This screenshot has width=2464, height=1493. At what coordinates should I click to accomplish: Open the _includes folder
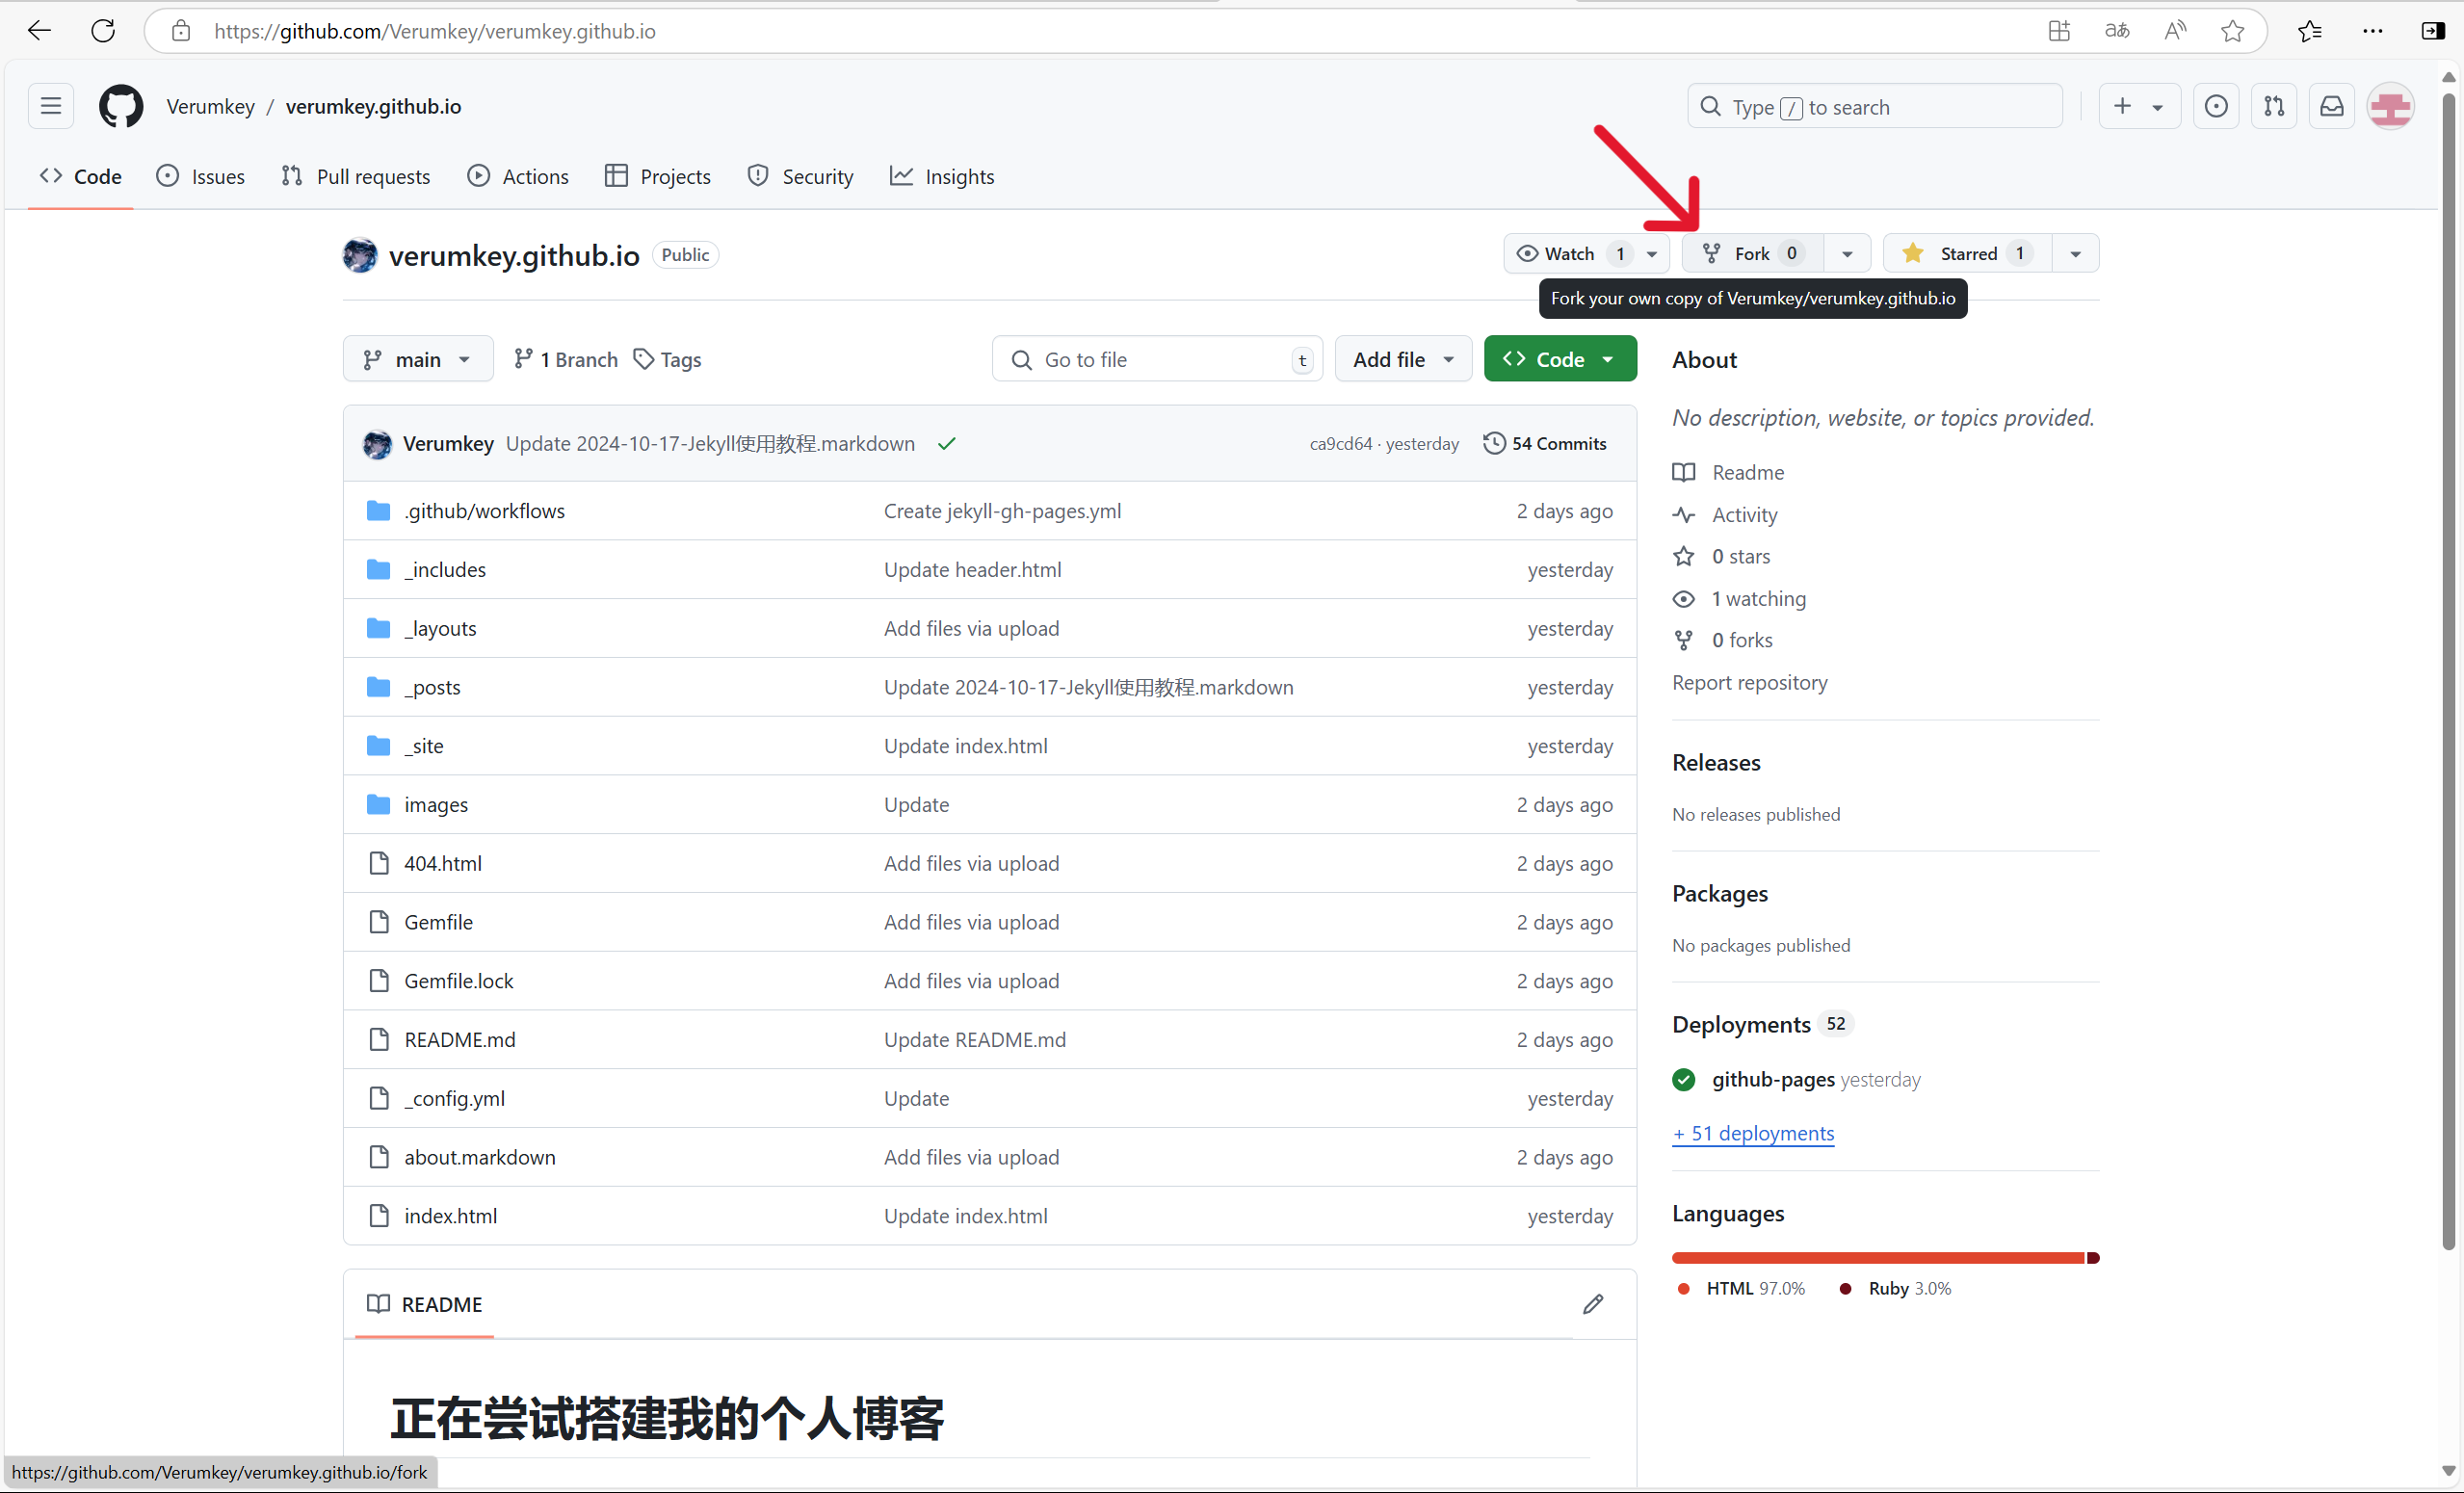(445, 570)
